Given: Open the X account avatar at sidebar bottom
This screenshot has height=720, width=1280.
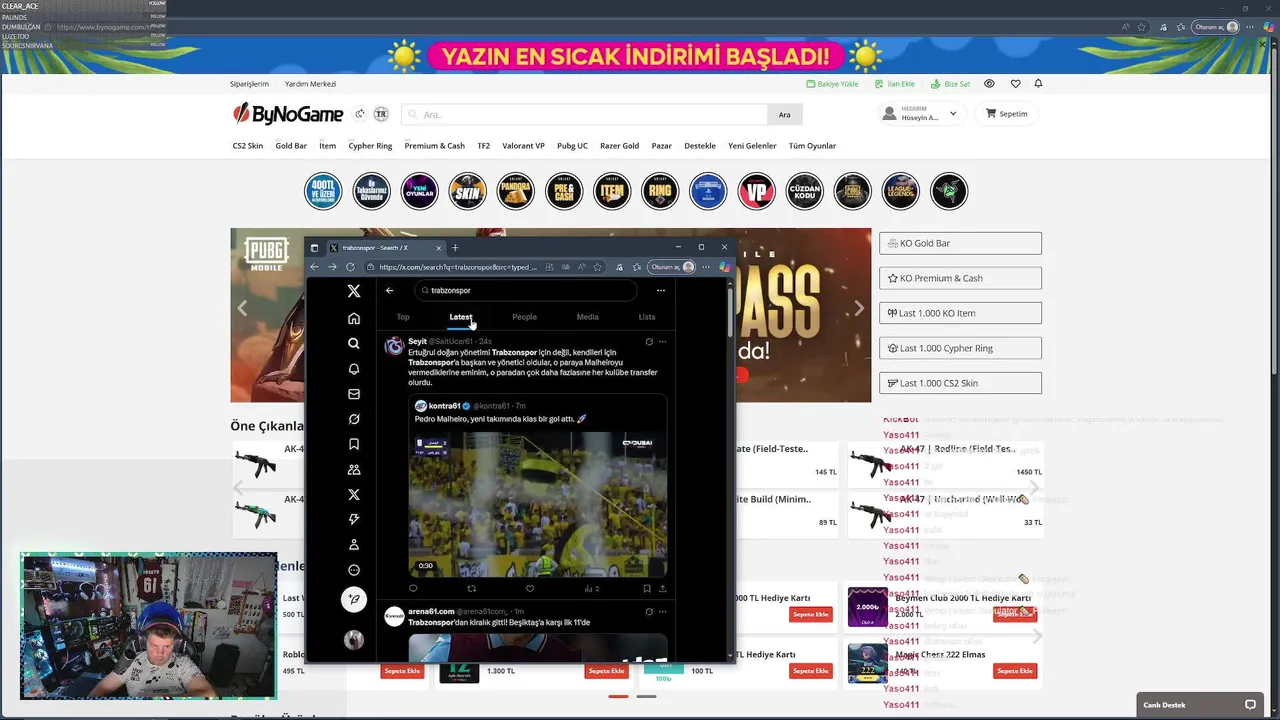Looking at the screenshot, I should [x=354, y=640].
